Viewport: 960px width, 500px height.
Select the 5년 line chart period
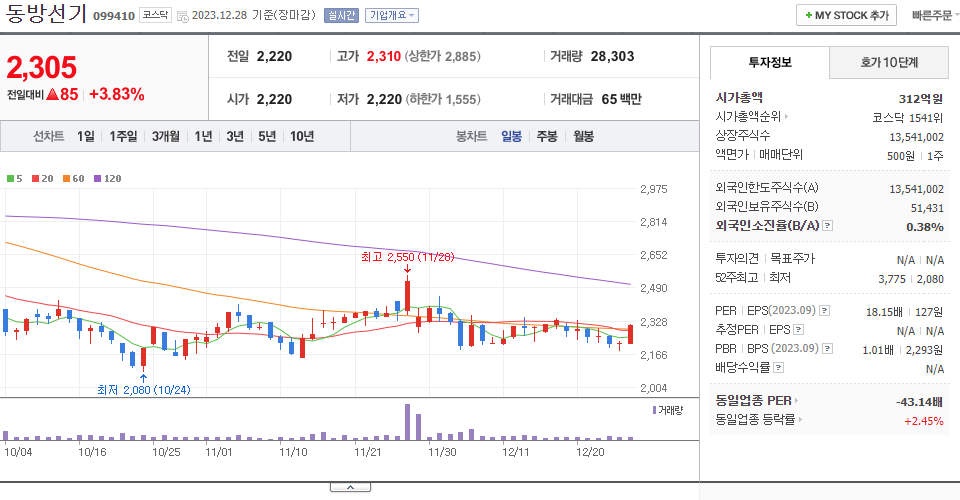267,136
